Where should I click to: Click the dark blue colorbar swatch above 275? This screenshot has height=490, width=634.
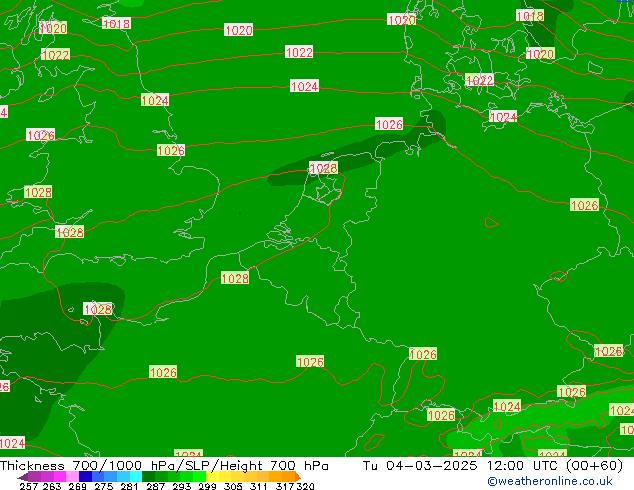[85, 476]
